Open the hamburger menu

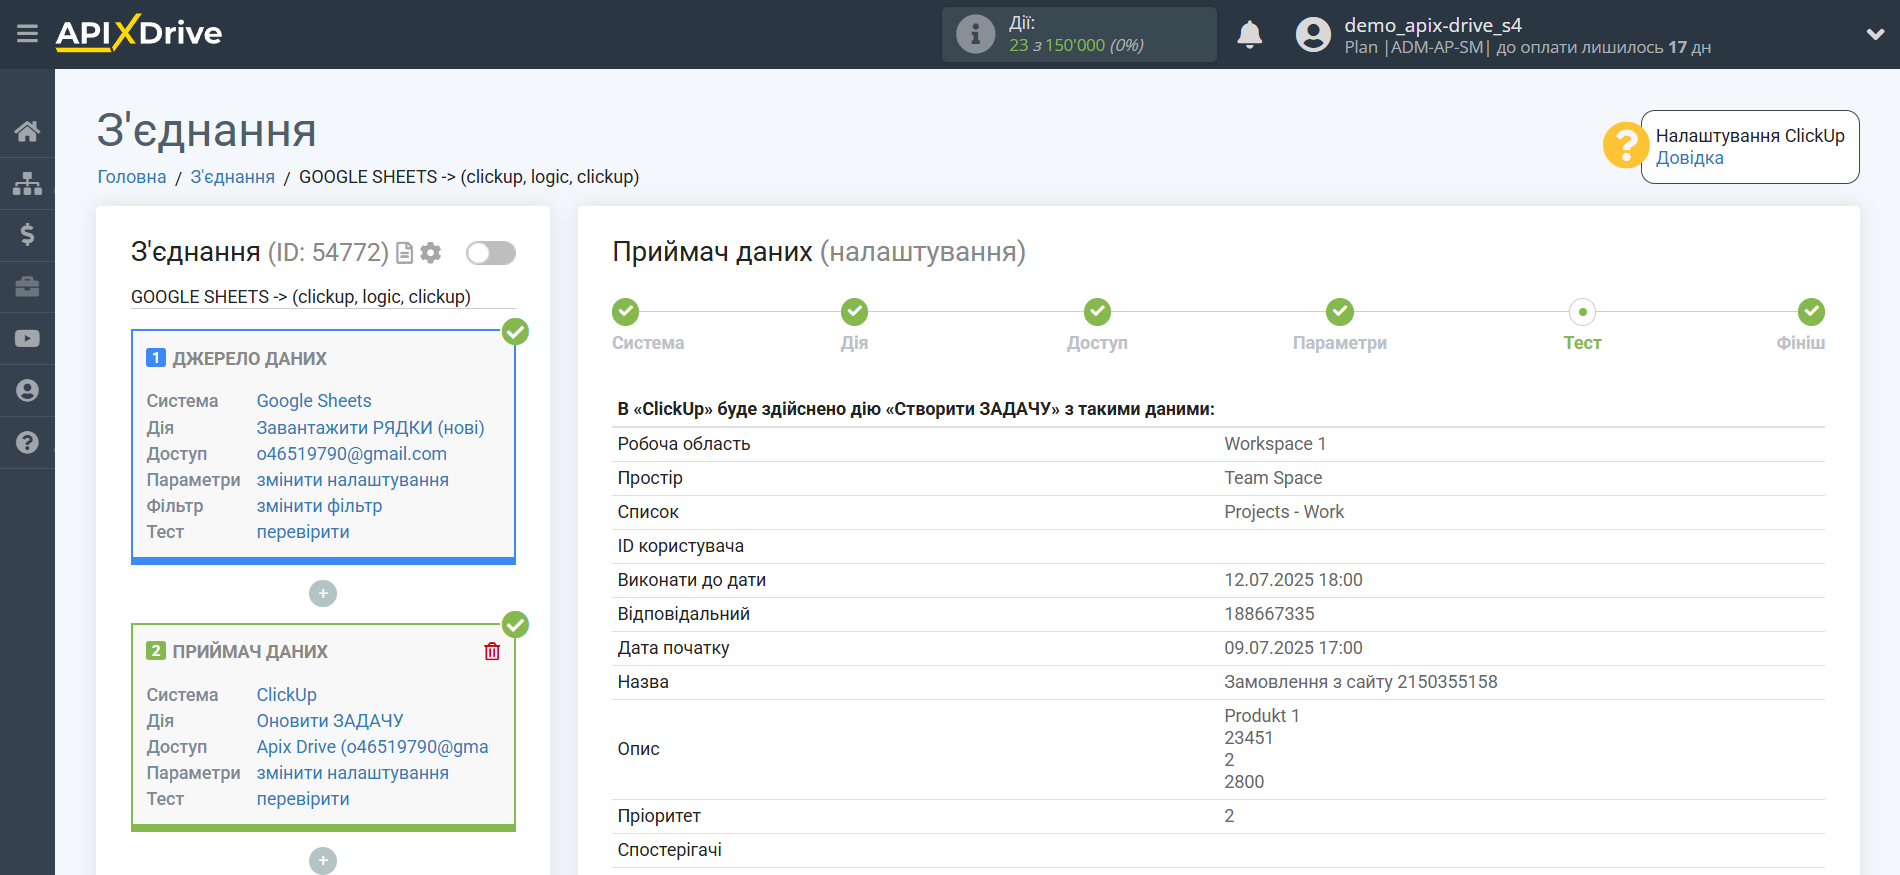tap(27, 34)
